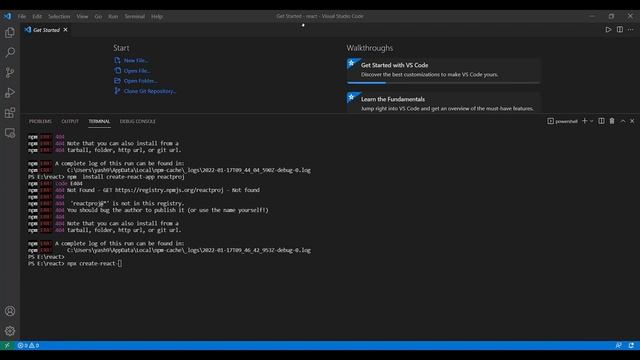
Task: Open Get Started with VS Code walkthrough
Action: 444,71
